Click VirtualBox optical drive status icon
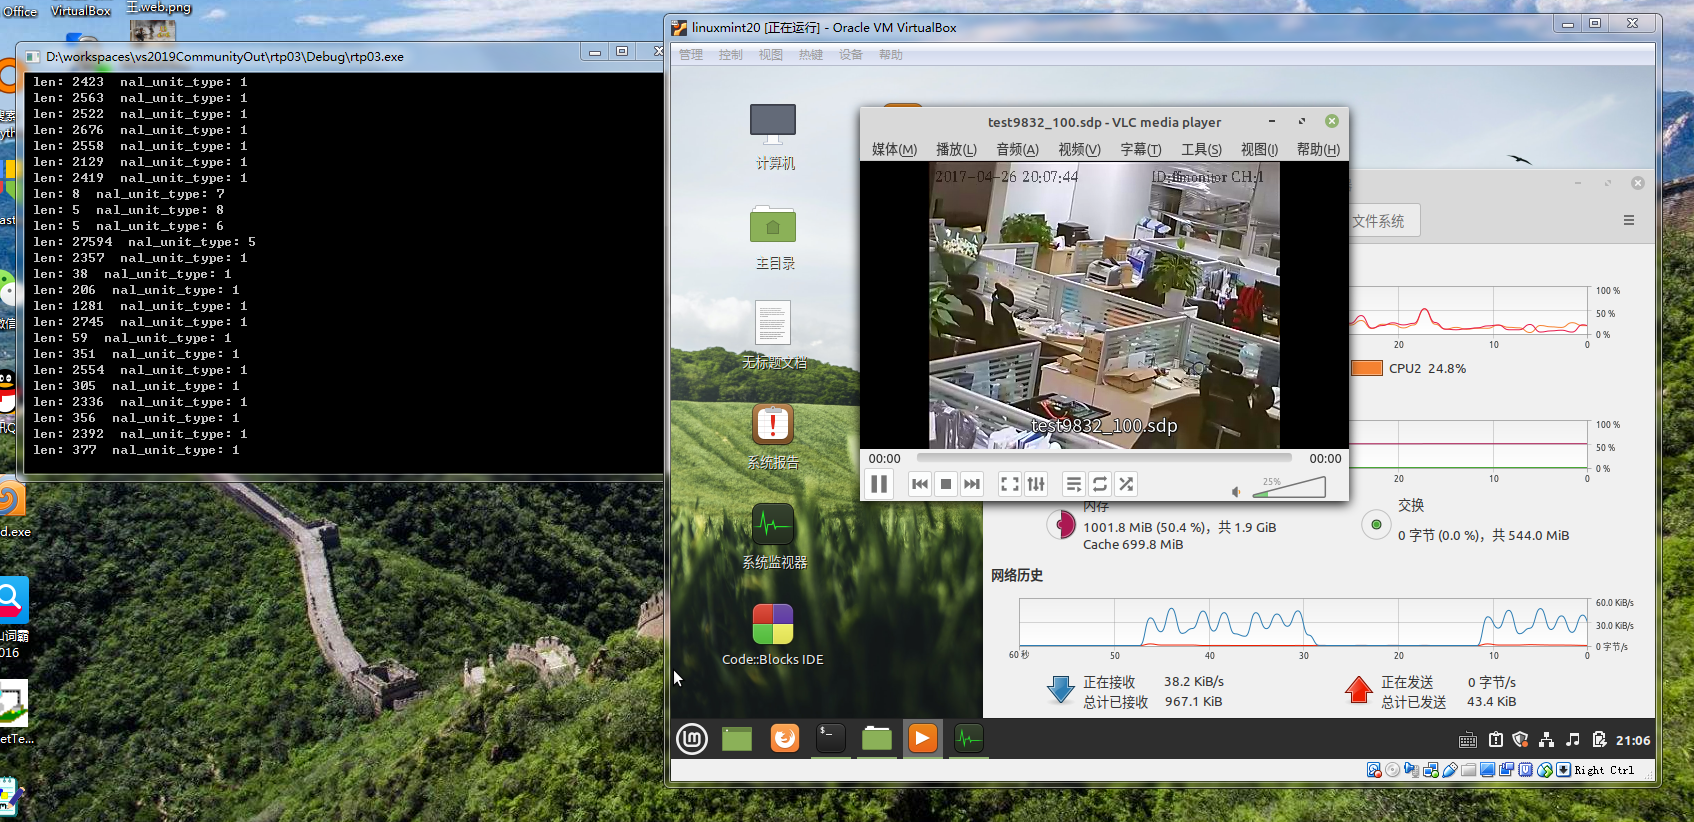 click(1392, 770)
